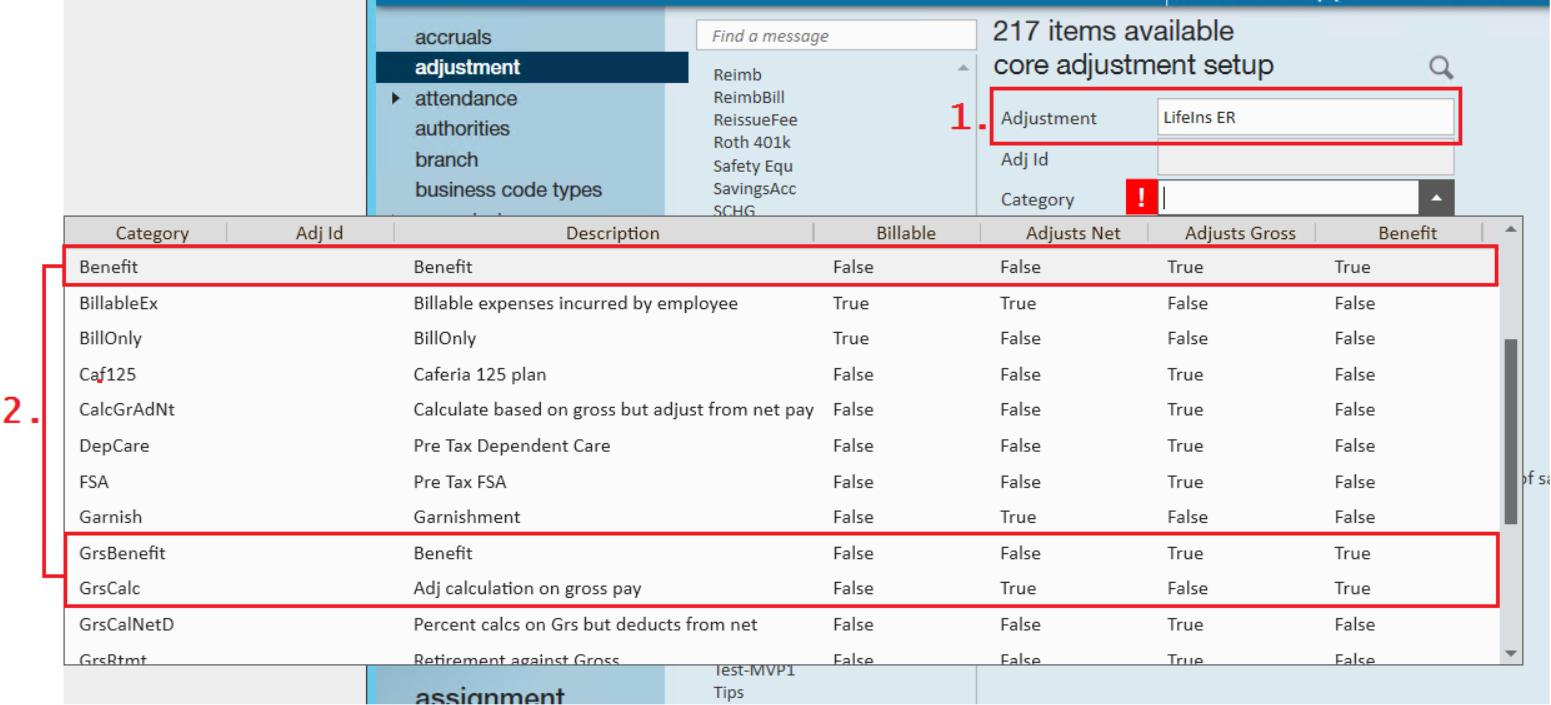1551x705 pixels.
Task: Choose the FSA category row
Action: [x=782, y=481]
